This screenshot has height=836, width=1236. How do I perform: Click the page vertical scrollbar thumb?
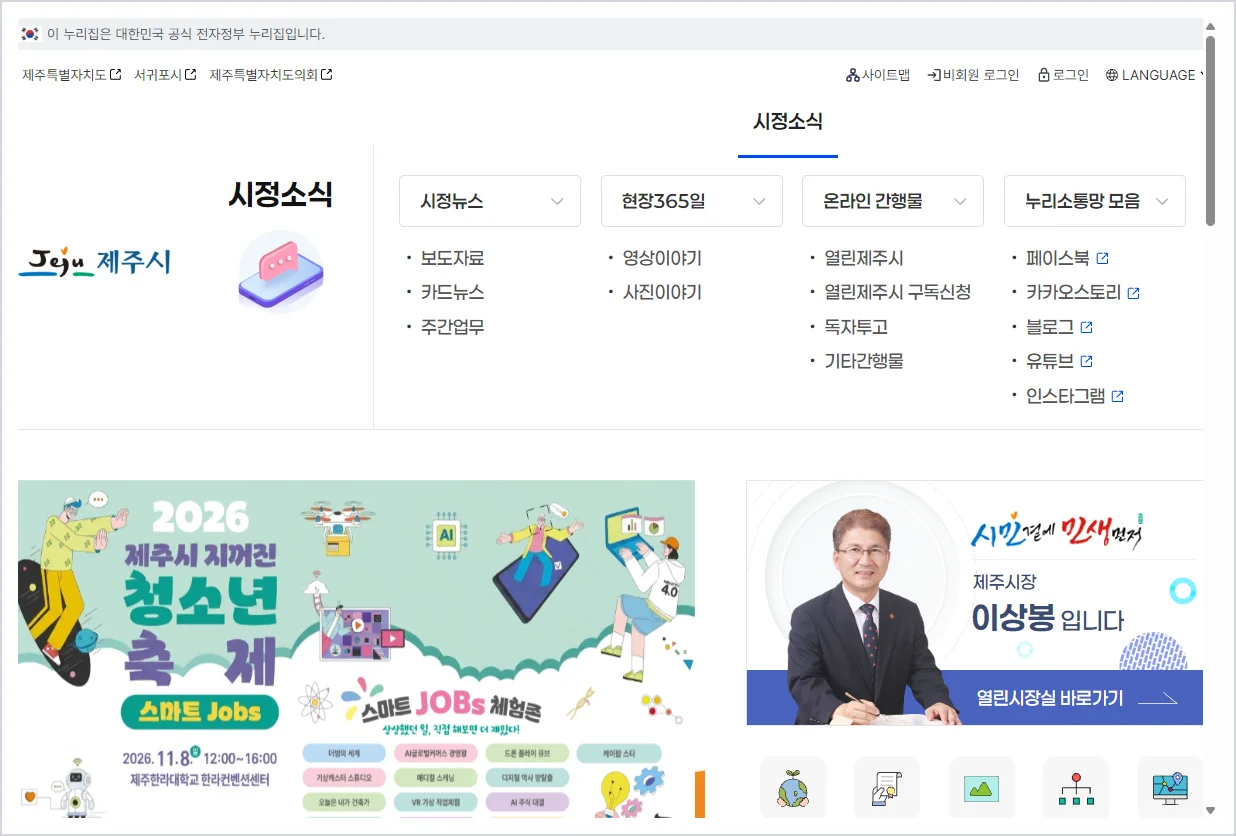[x=1210, y=131]
